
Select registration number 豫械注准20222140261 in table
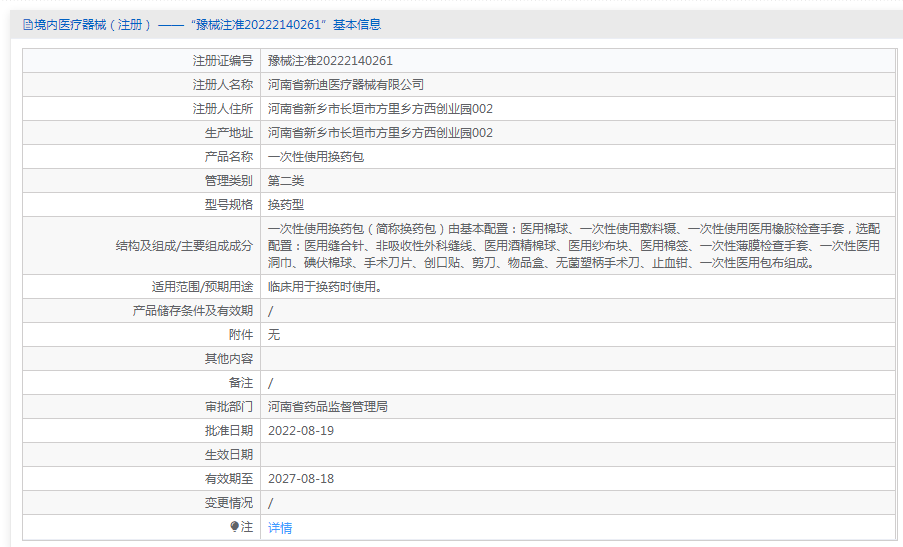330,60
